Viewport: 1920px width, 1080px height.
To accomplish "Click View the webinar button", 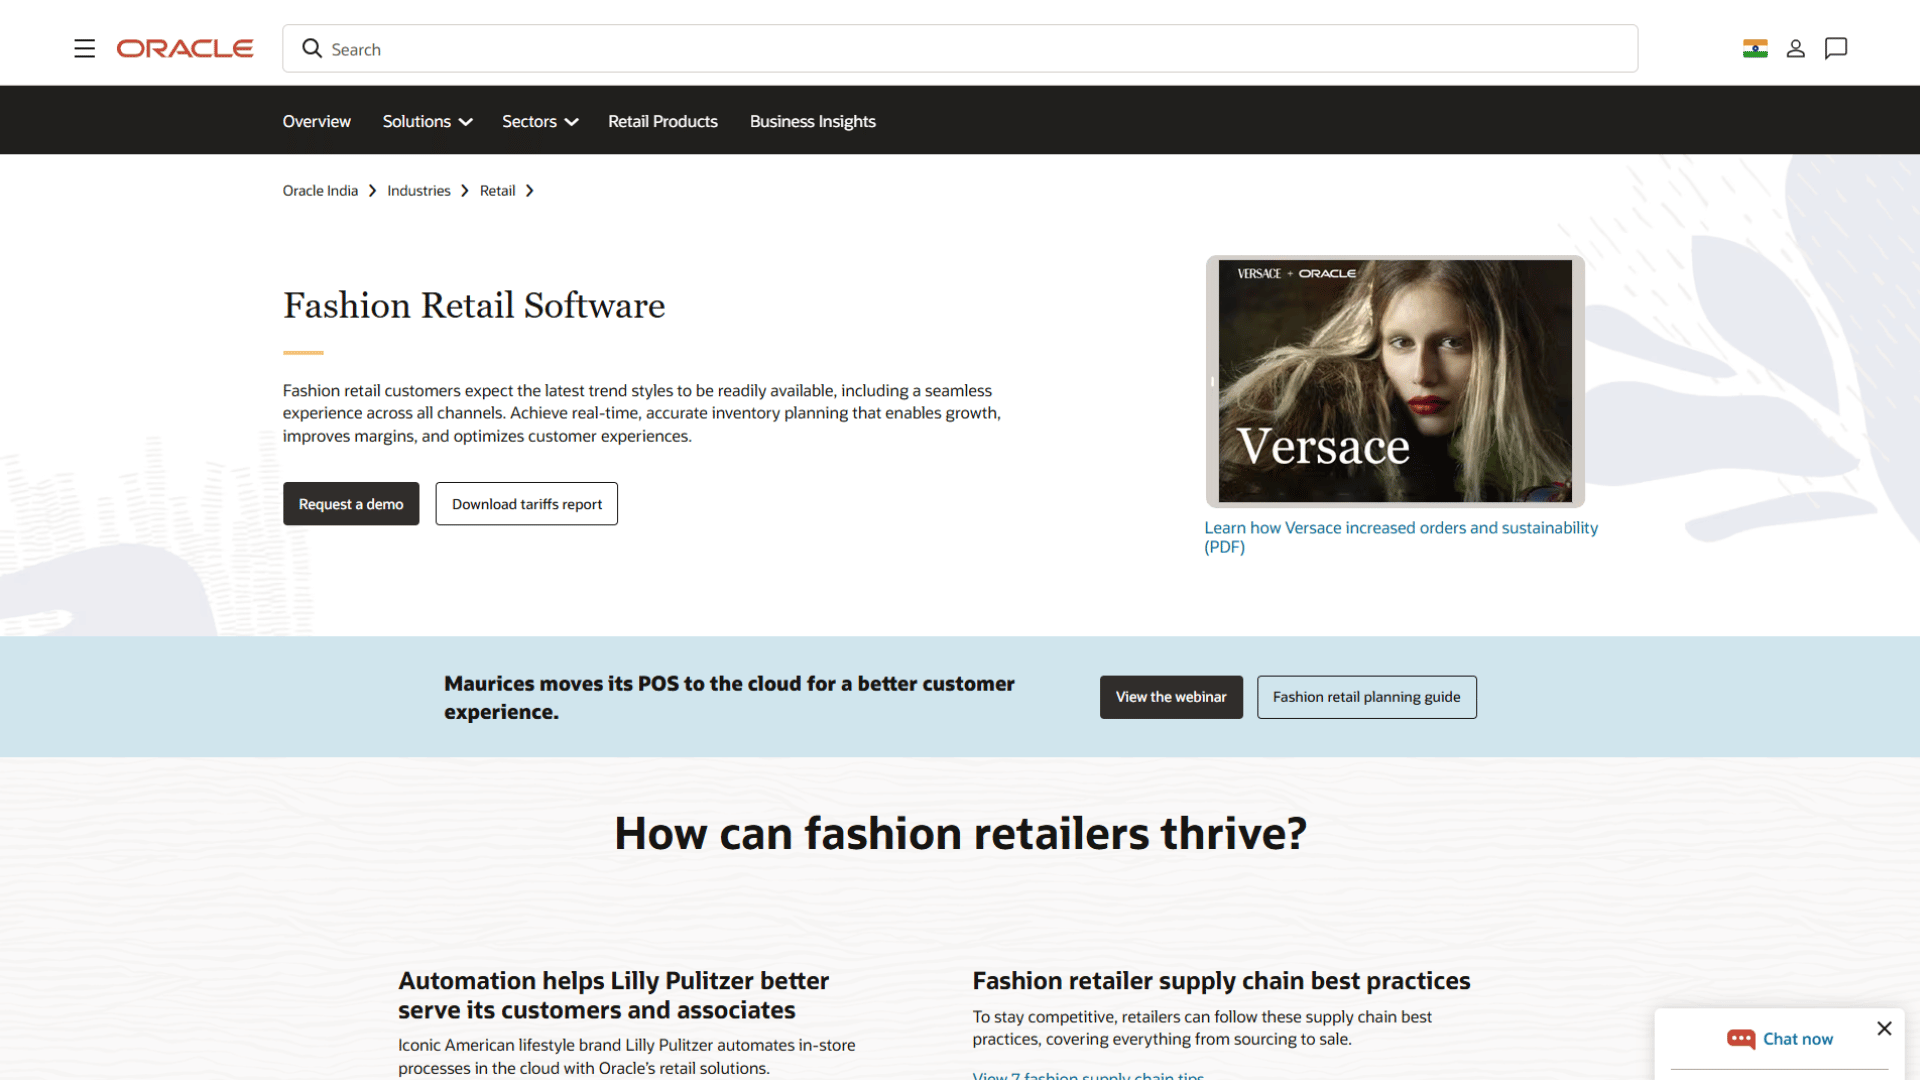I will [1171, 697].
